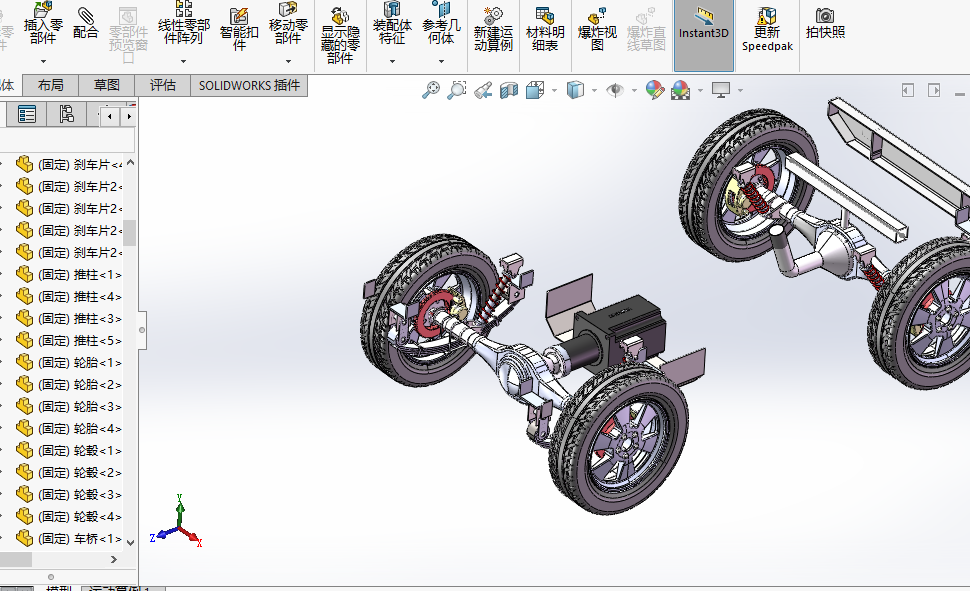Viewport: 970px width, 591px height.
Task: Click the part icon beside 车桥<1>
Action: click(24, 538)
